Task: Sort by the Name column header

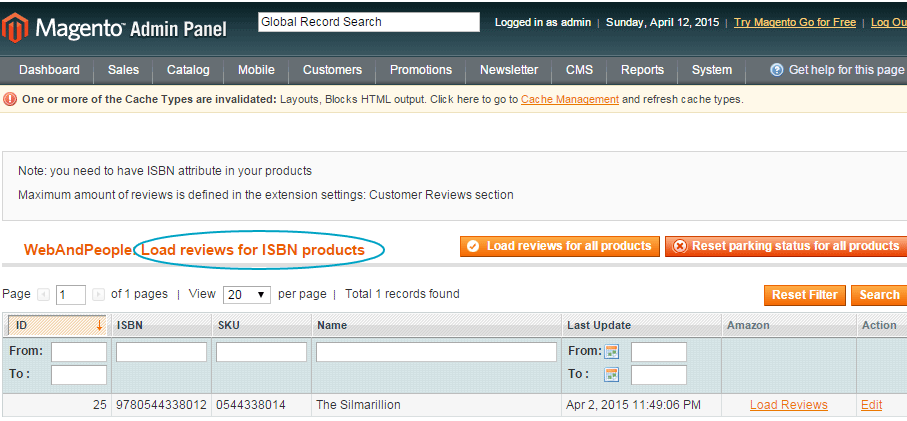Action: pyautogui.click(x=332, y=326)
